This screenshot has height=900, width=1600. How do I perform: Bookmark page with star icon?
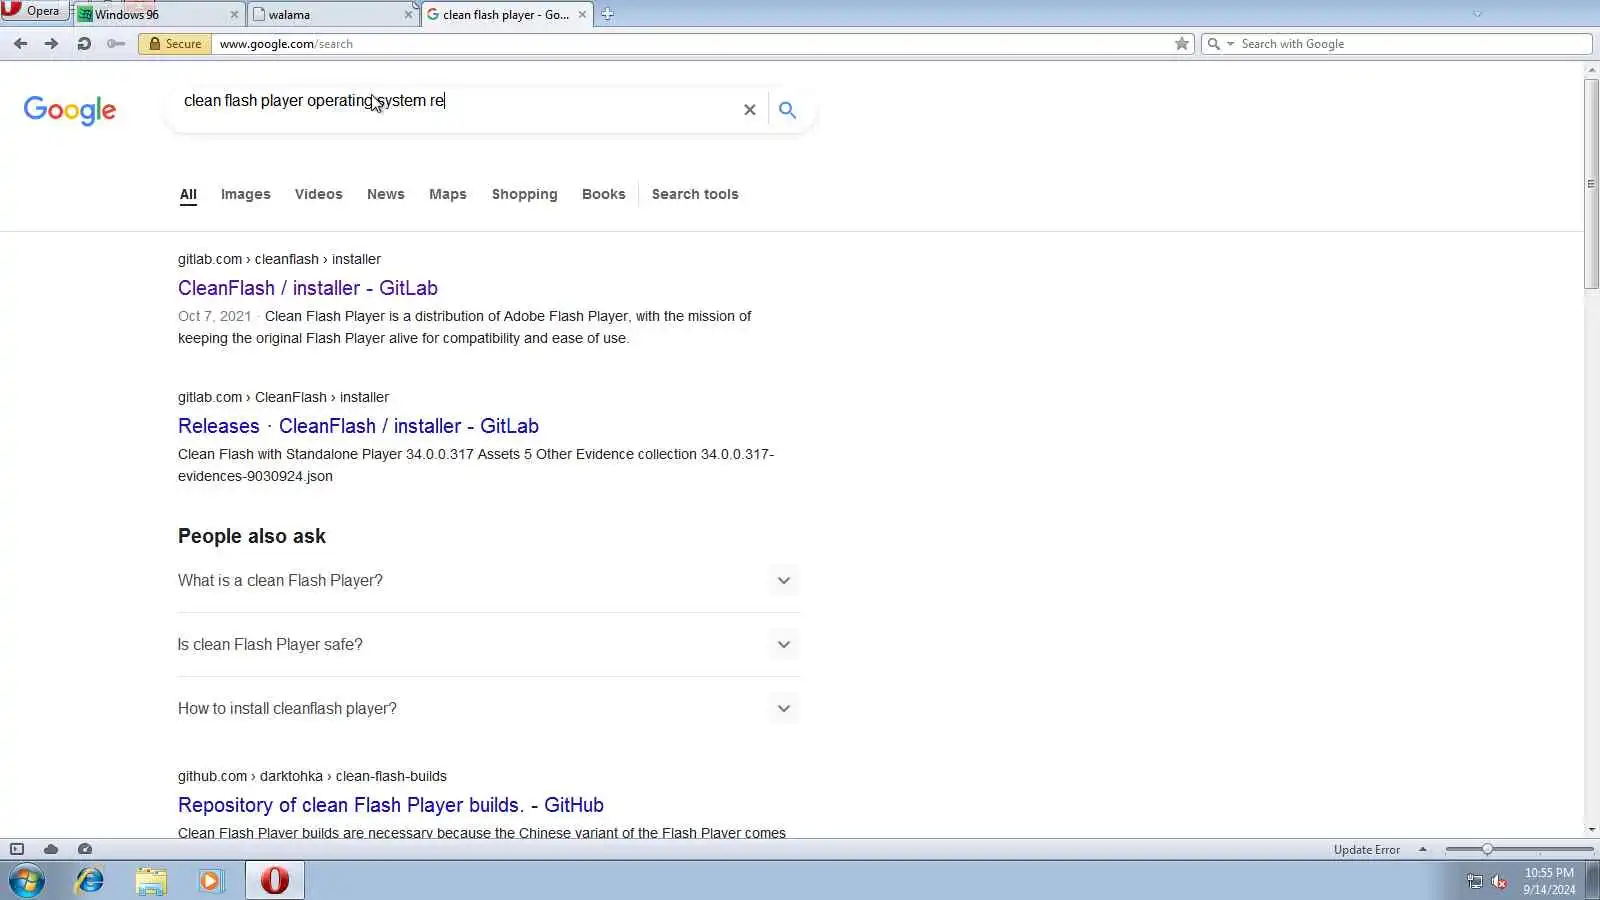(x=1182, y=43)
